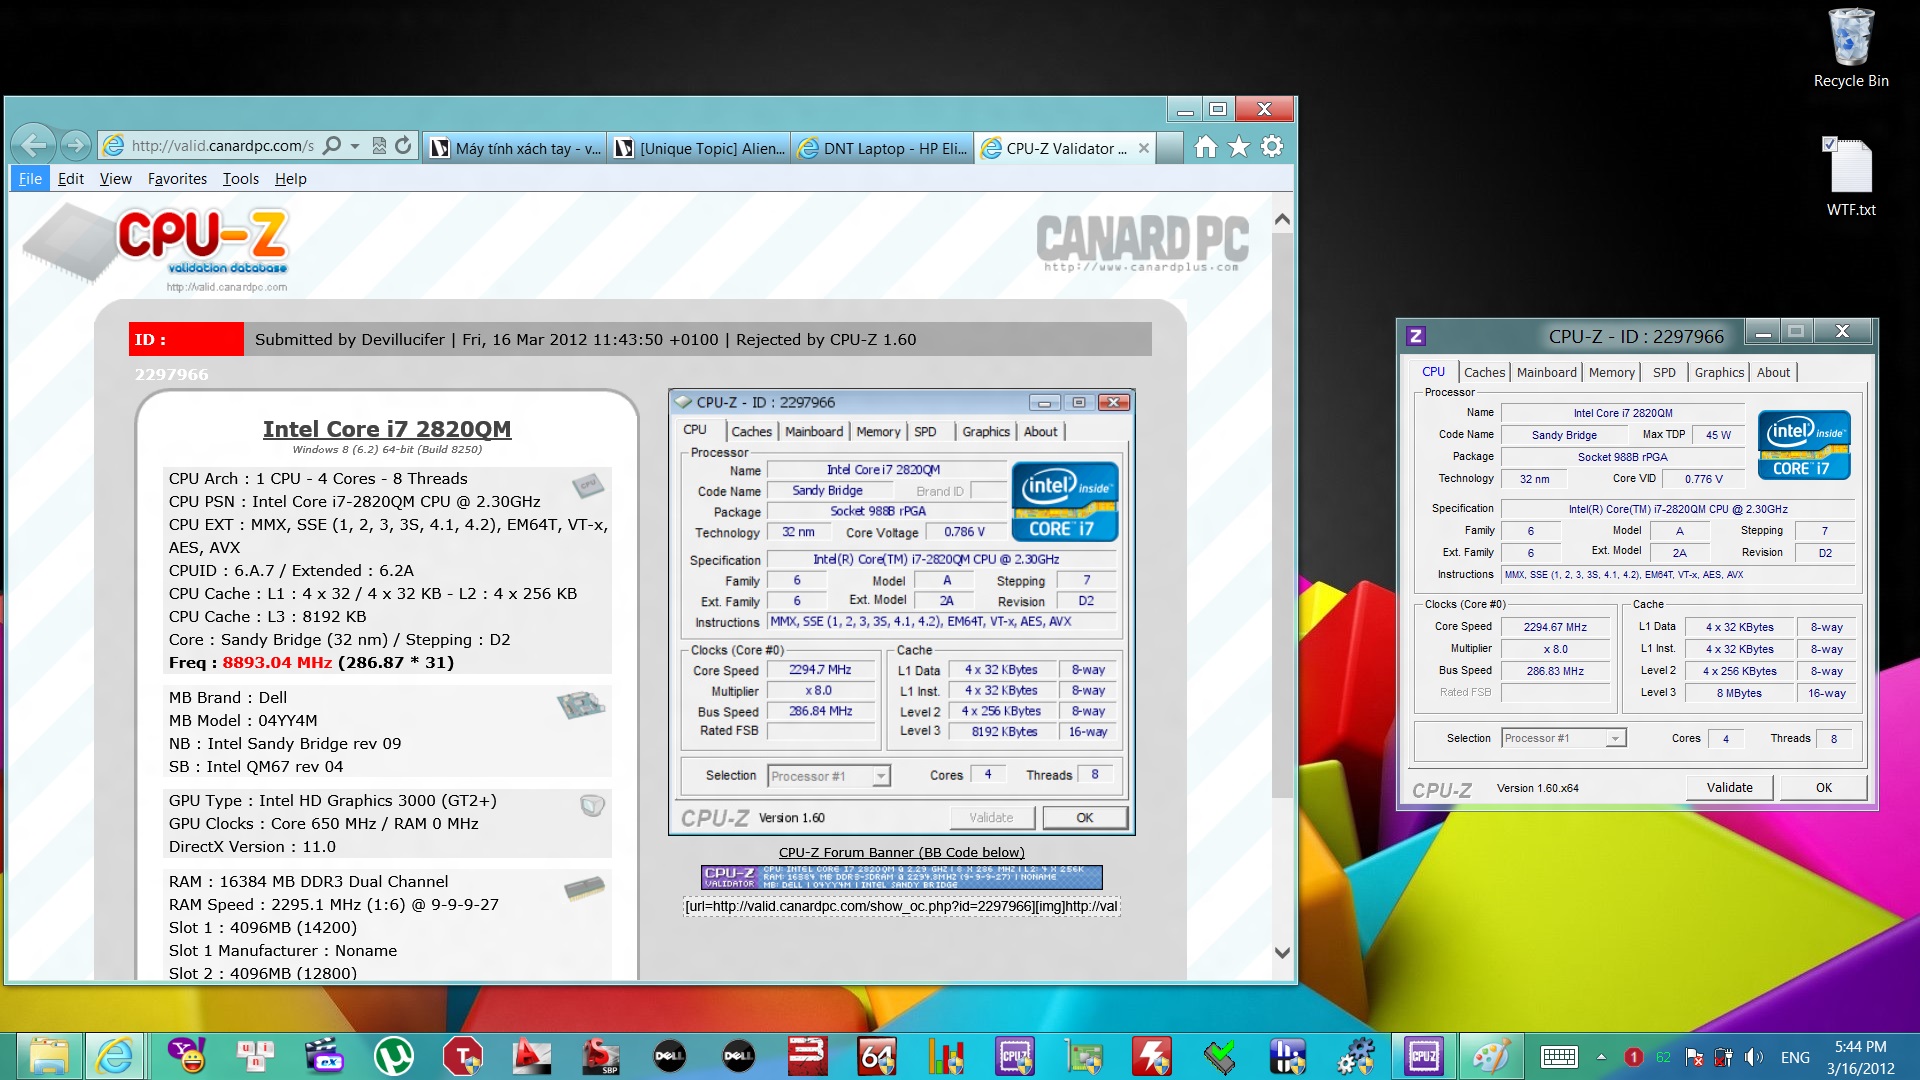Expand hidden system tray icons arrow
The height and width of the screenshot is (1080, 1920).
click(1601, 1057)
